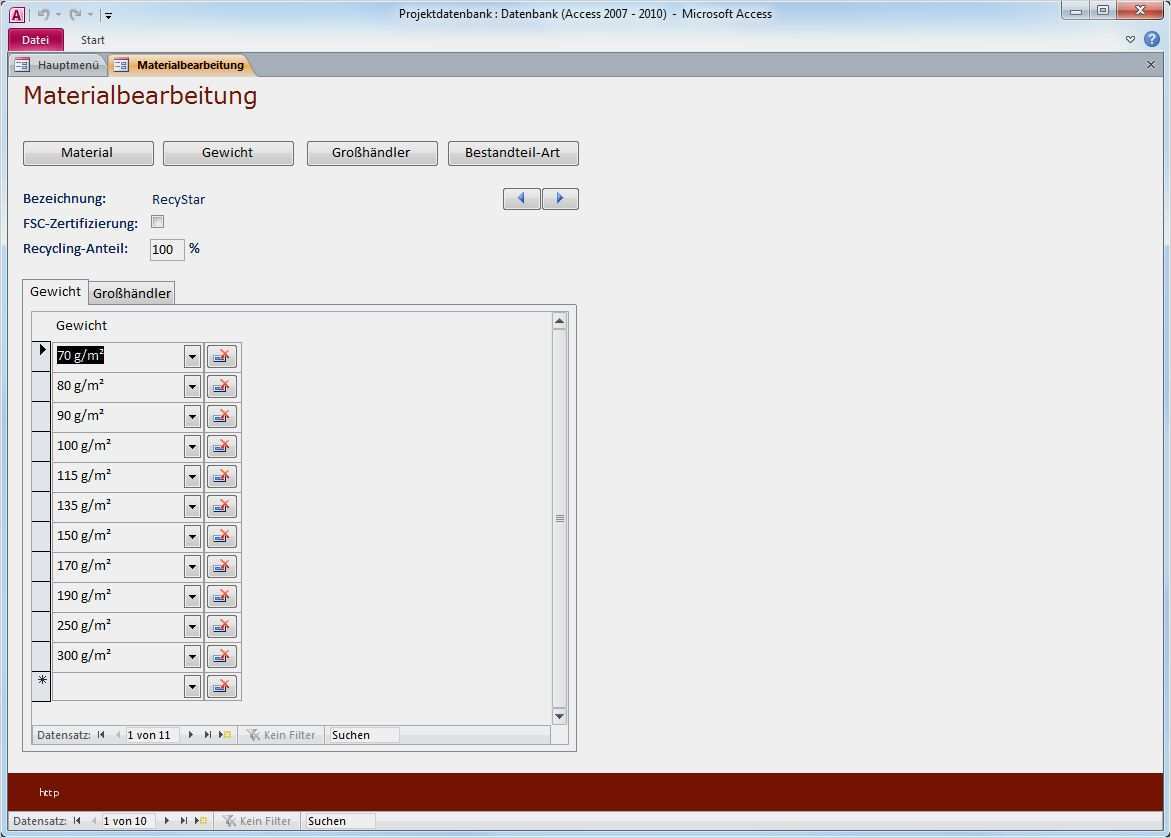Toggle the FSC-Zertifizierung checkbox
This screenshot has height=838, width=1171.
coord(157,222)
